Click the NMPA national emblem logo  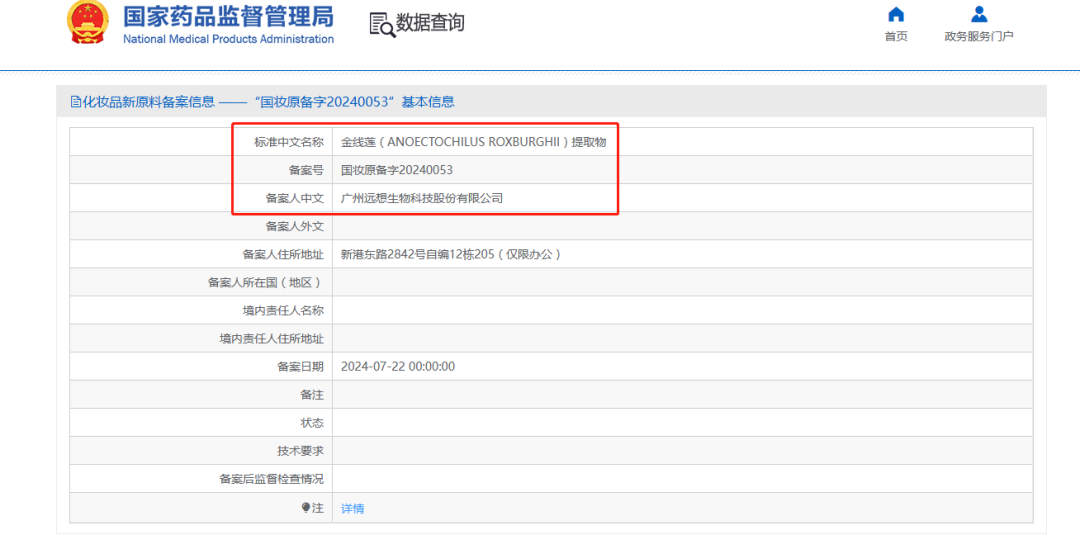coord(89,23)
